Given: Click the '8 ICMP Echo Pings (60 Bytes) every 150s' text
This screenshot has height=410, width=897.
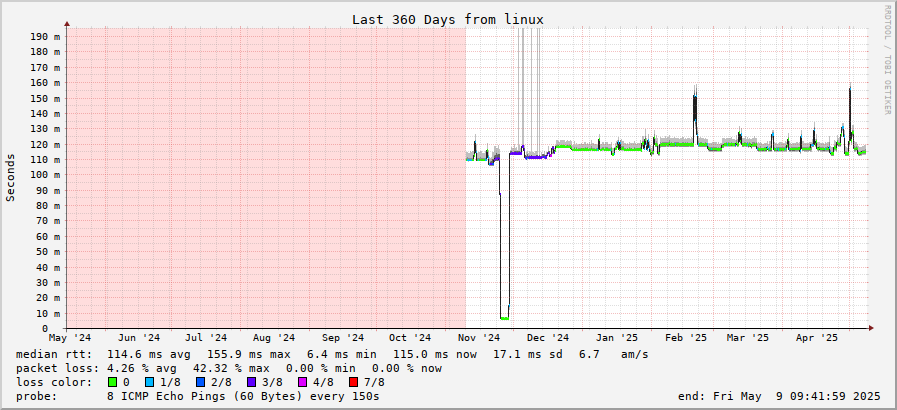Looking at the screenshot, I should coord(243,396).
